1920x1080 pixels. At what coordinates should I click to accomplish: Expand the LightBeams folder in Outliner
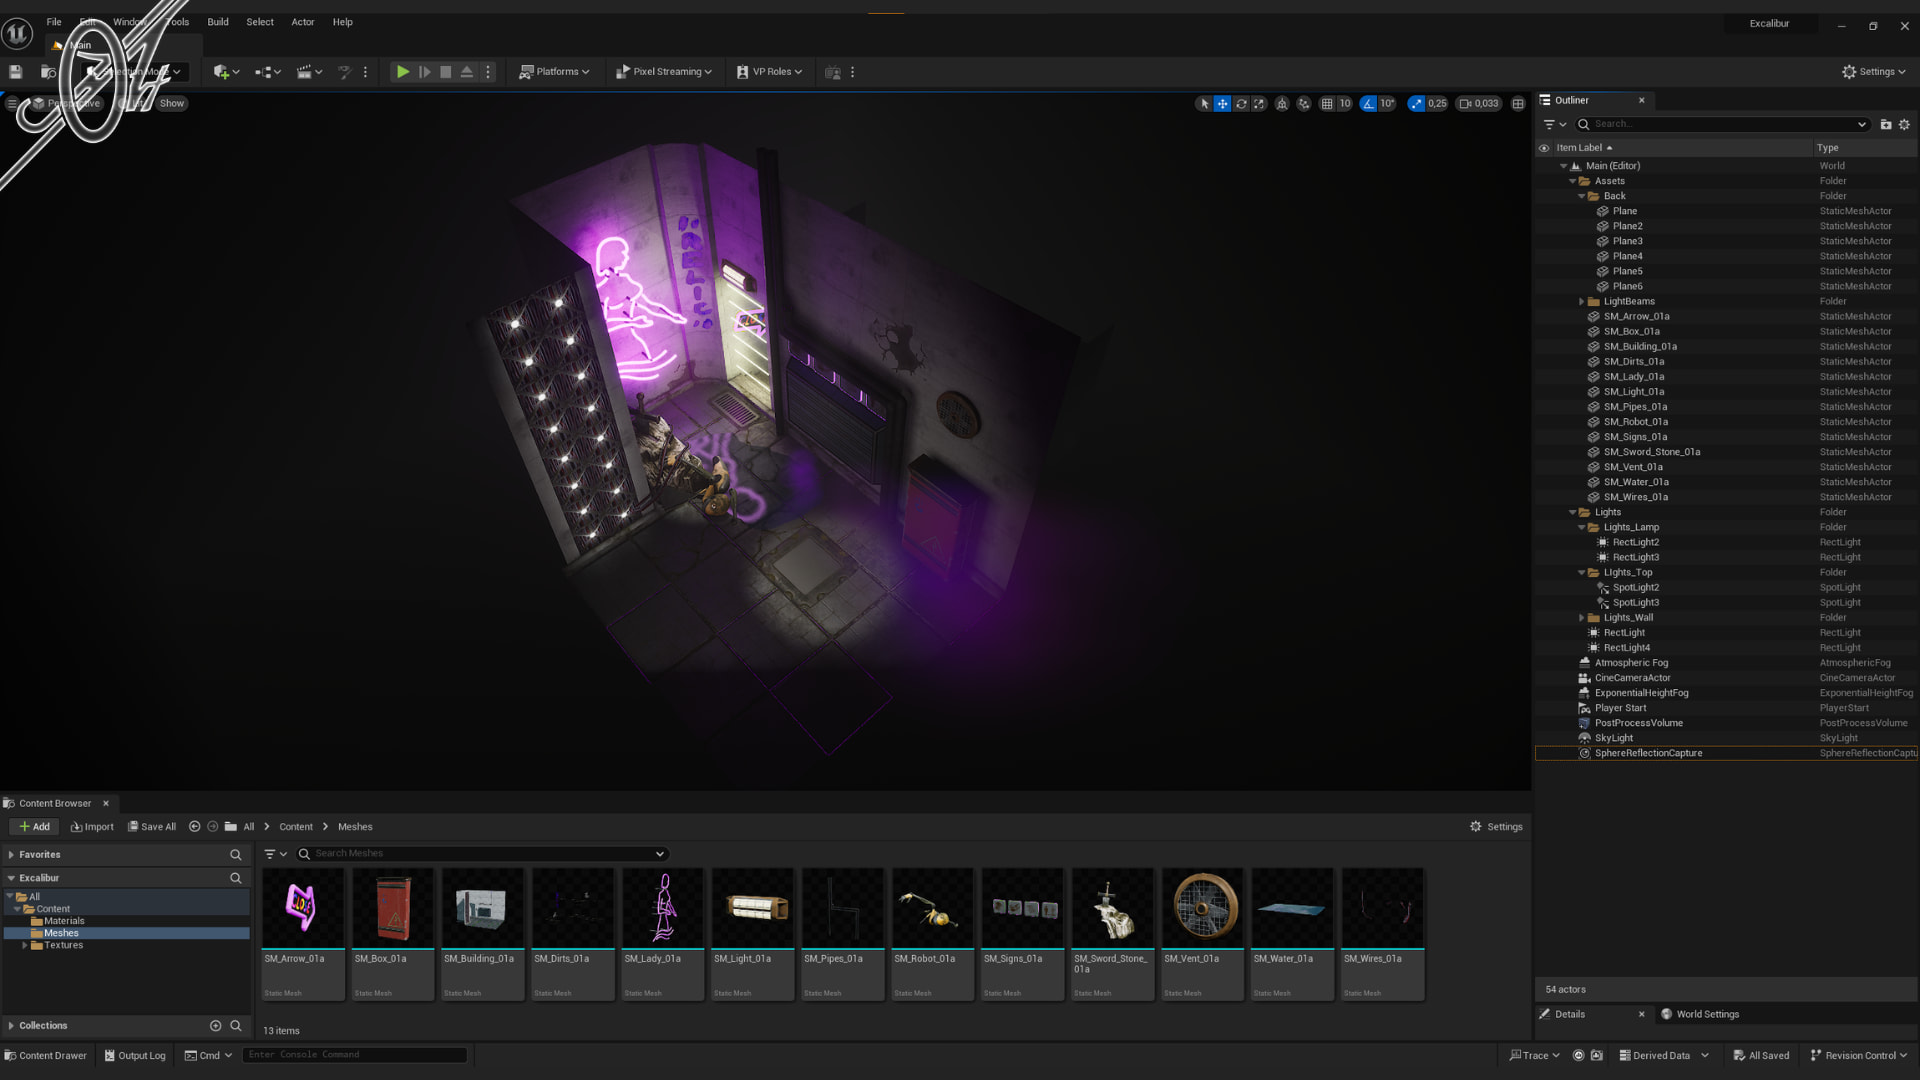click(x=1582, y=301)
